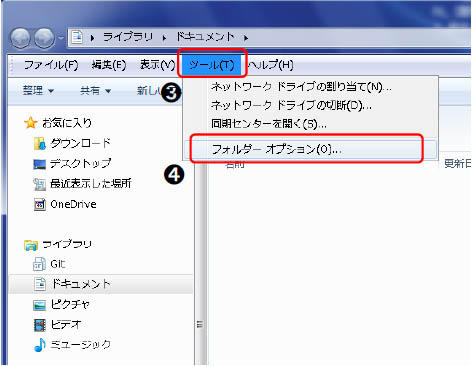Select ネットワーク ドライブの割り当て(N)... entry
The width and height of the screenshot is (472, 366).
pos(301,87)
